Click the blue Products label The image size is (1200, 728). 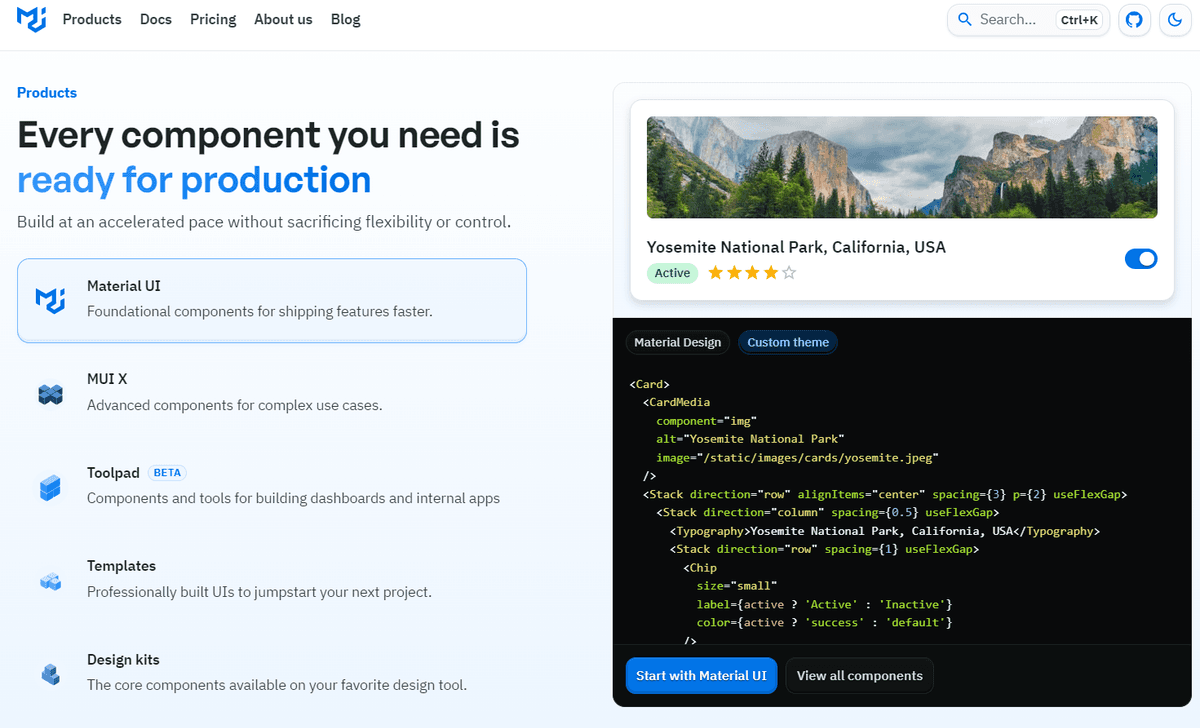coord(47,92)
